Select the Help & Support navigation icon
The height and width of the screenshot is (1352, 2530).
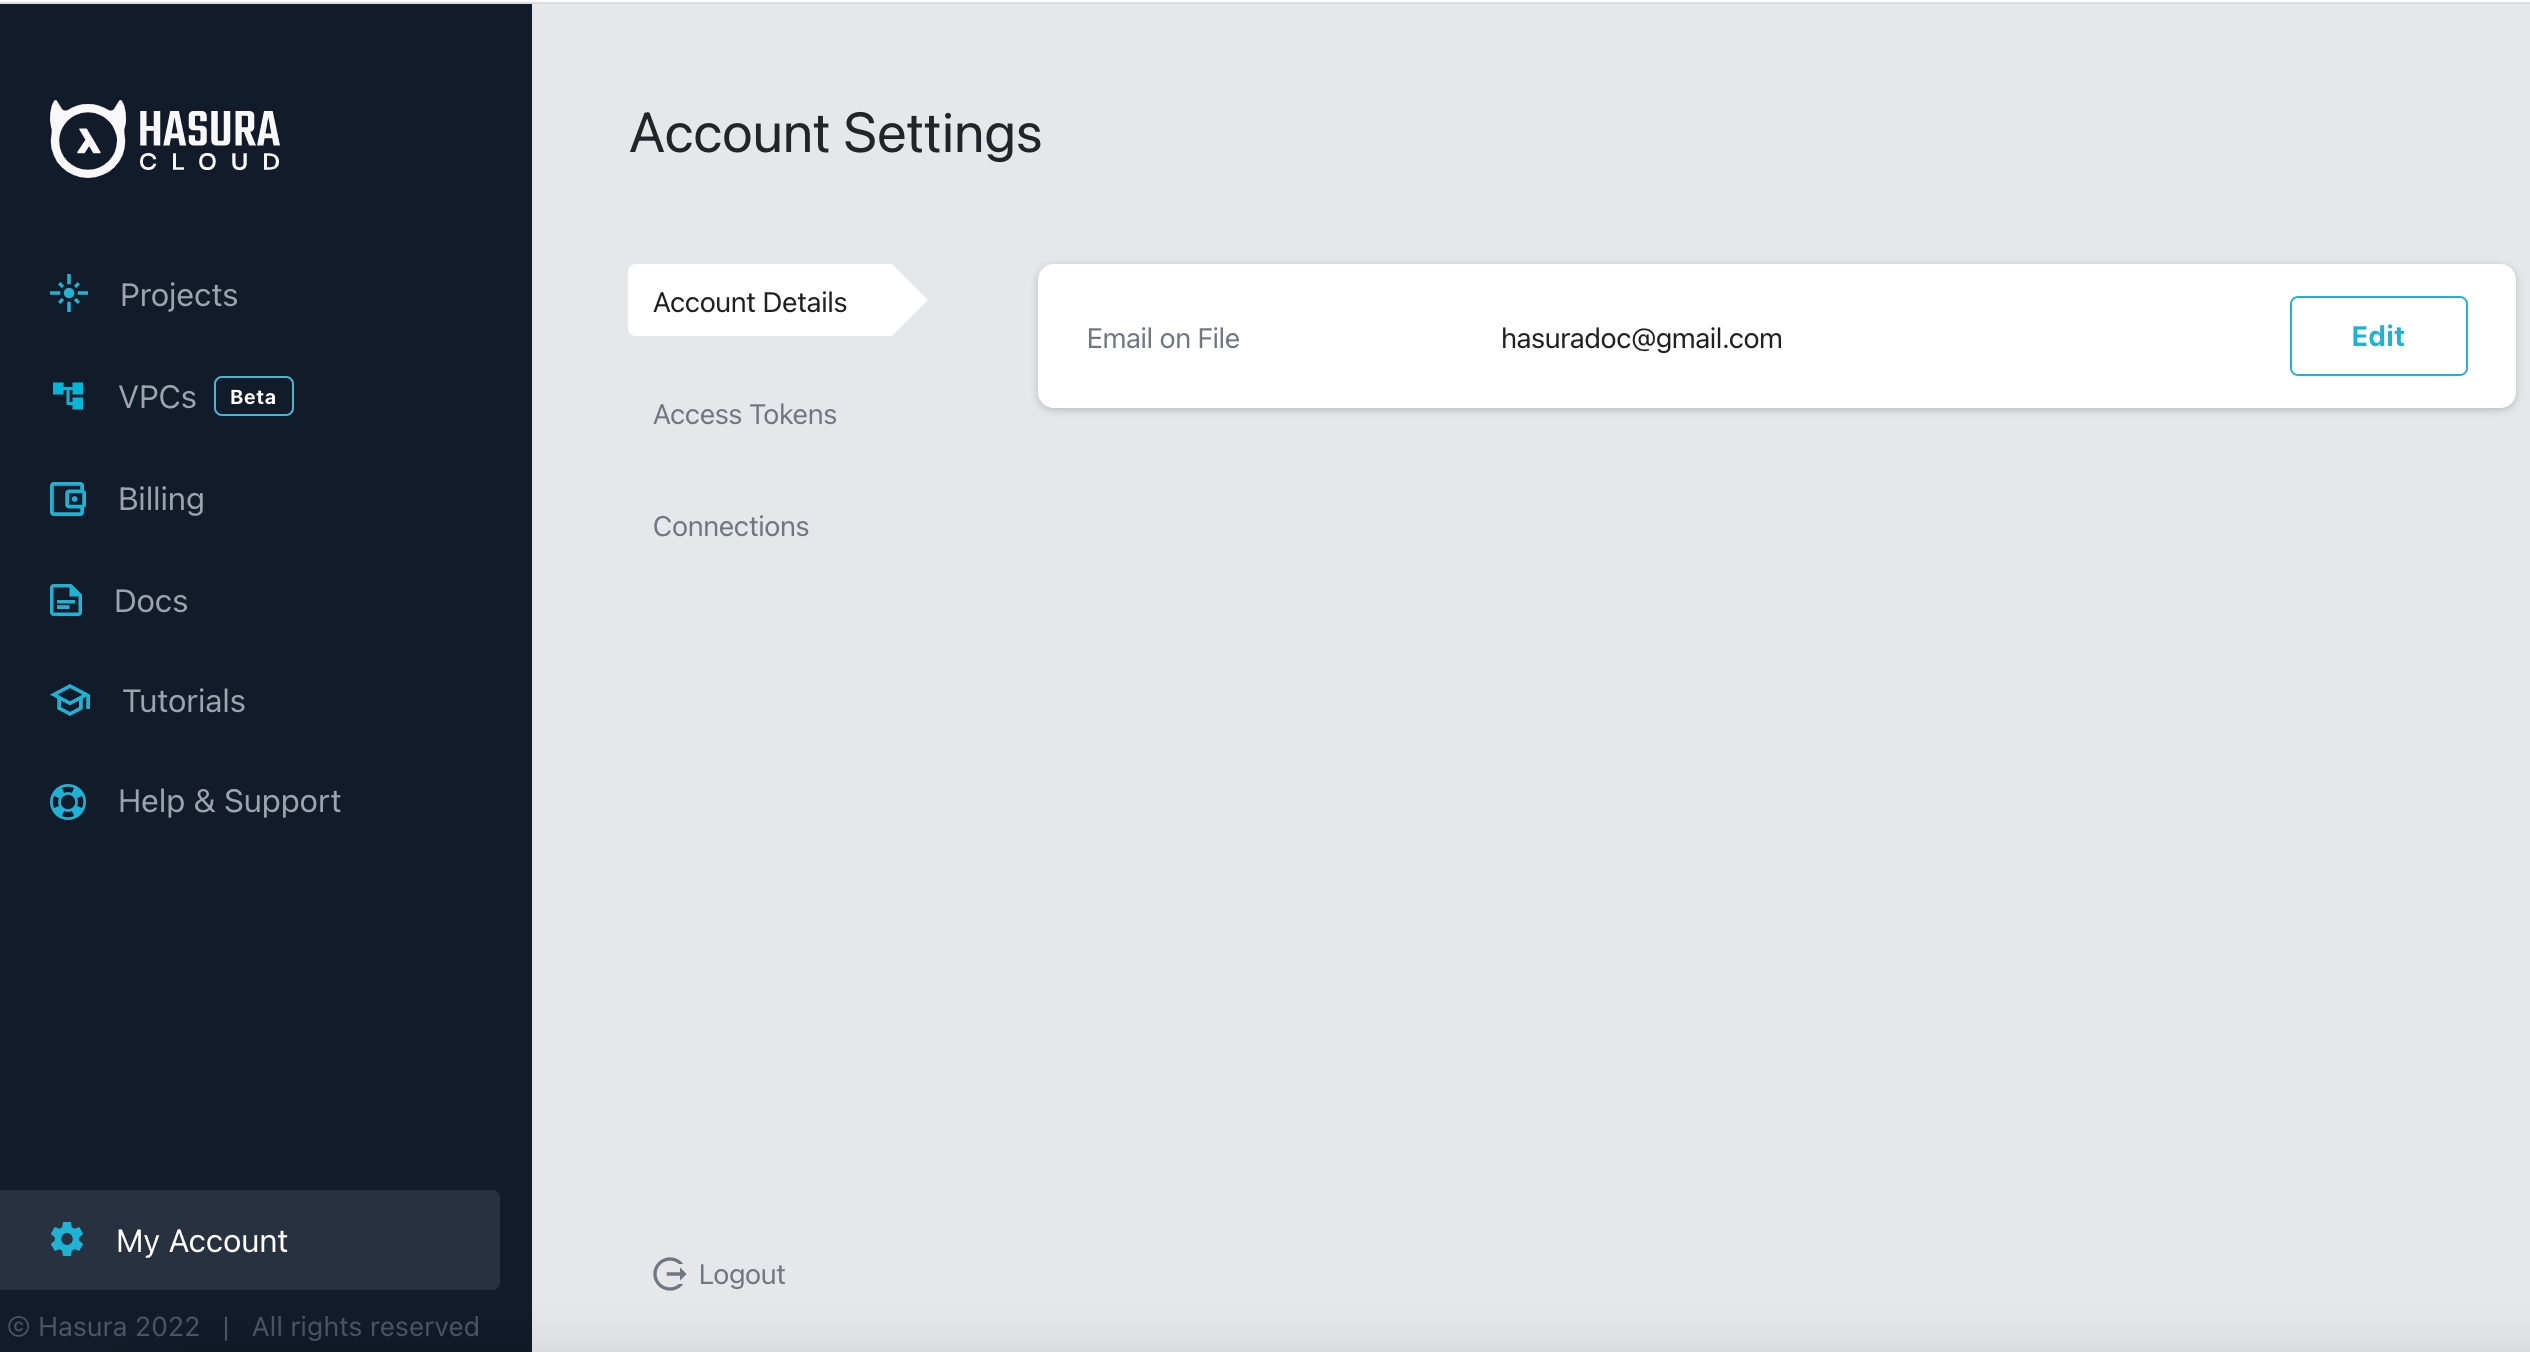[67, 801]
